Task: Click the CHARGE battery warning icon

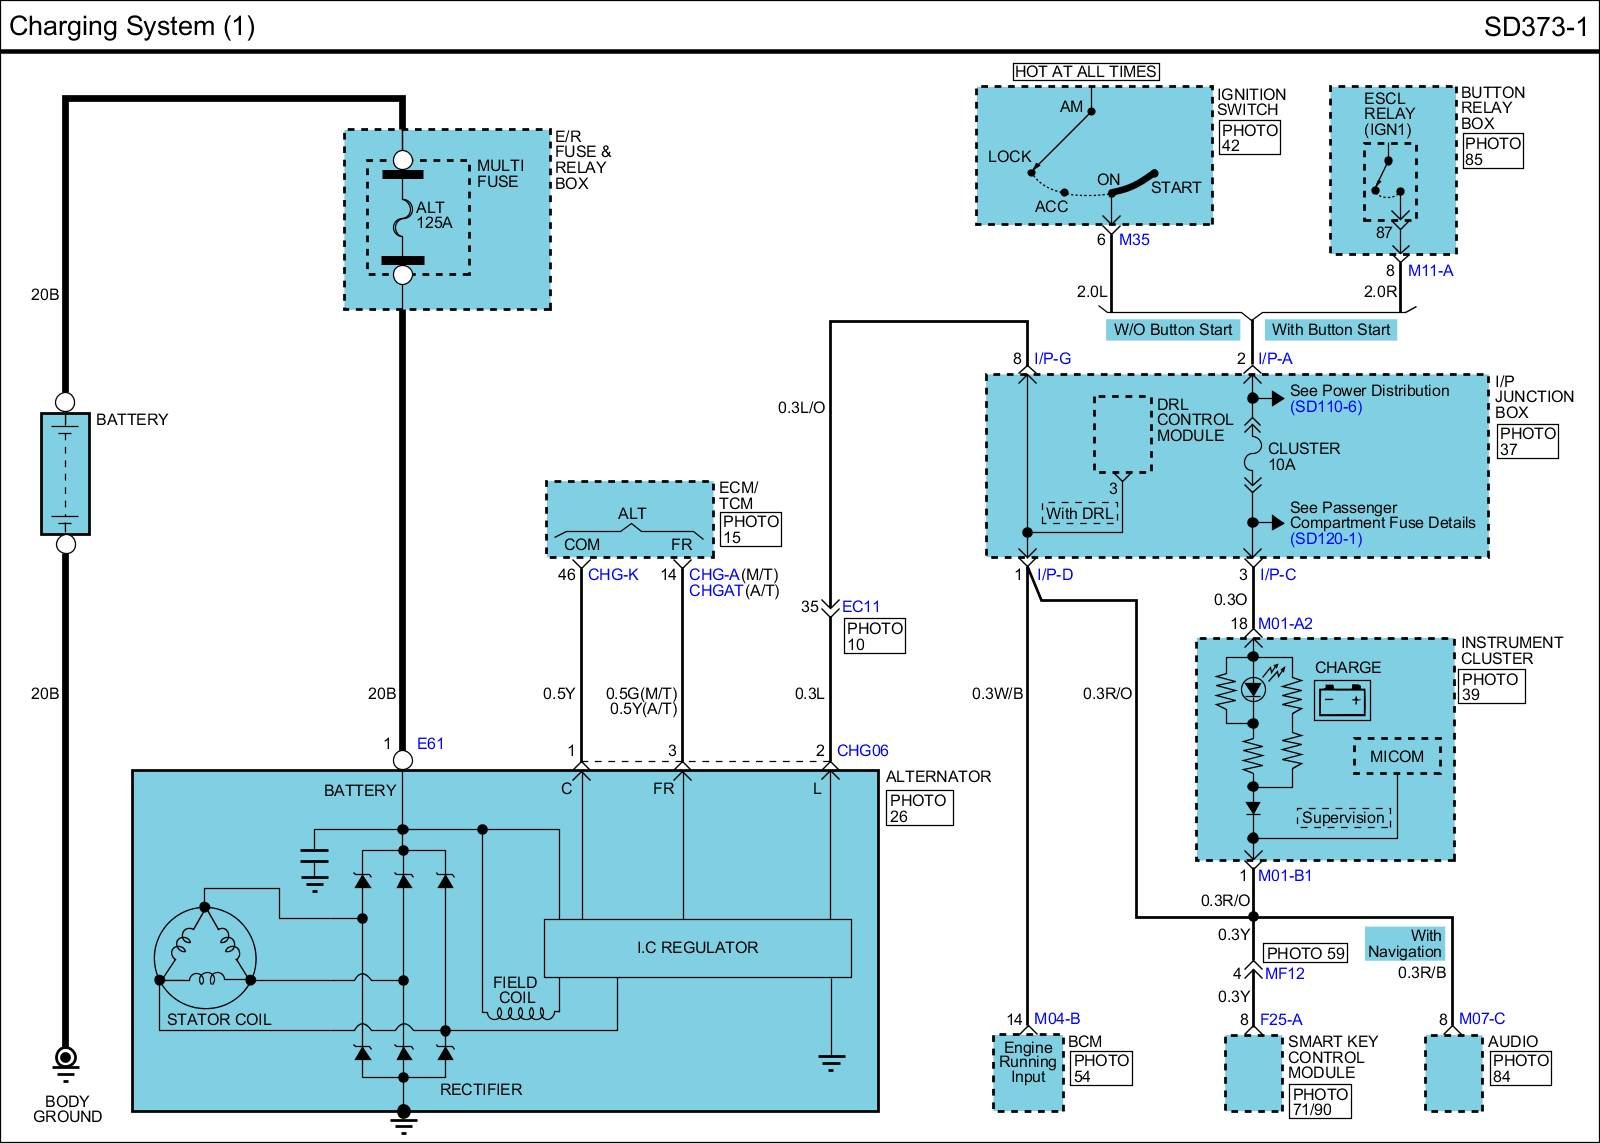Action: point(1342,700)
